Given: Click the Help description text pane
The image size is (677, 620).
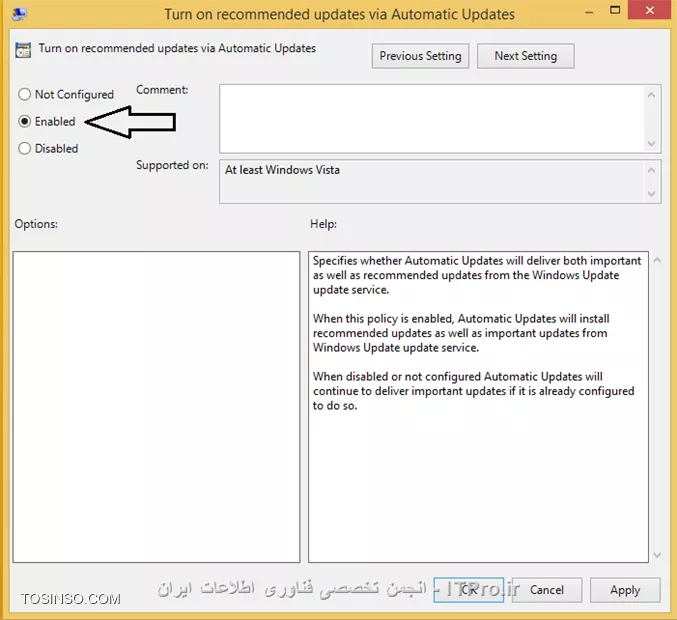Looking at the screenshot, I should click(478, 407).
